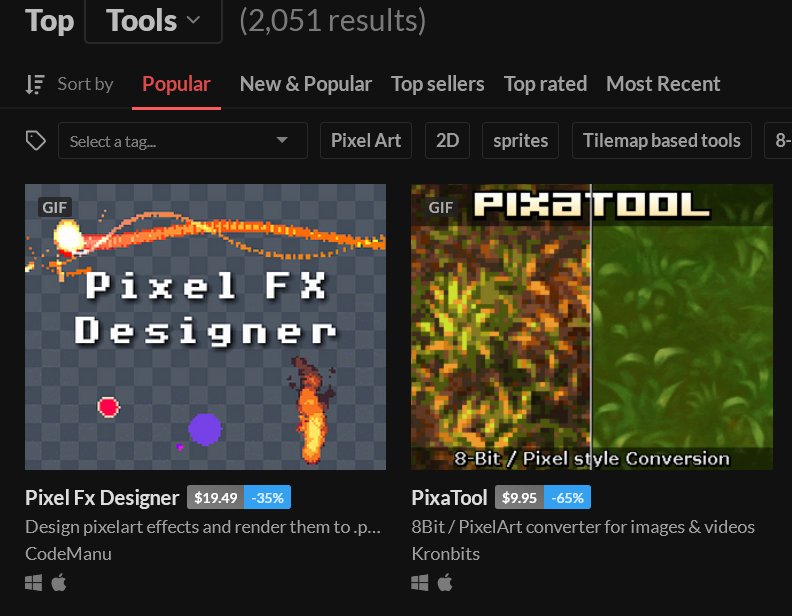Open the PixaTool title link

(x=450, y=498)
